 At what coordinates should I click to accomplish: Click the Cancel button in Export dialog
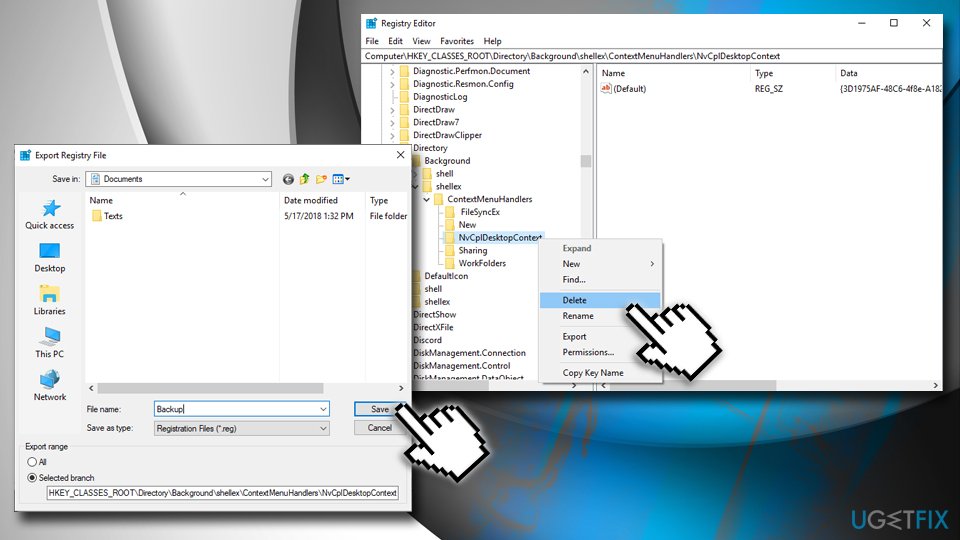coord(379,428)
